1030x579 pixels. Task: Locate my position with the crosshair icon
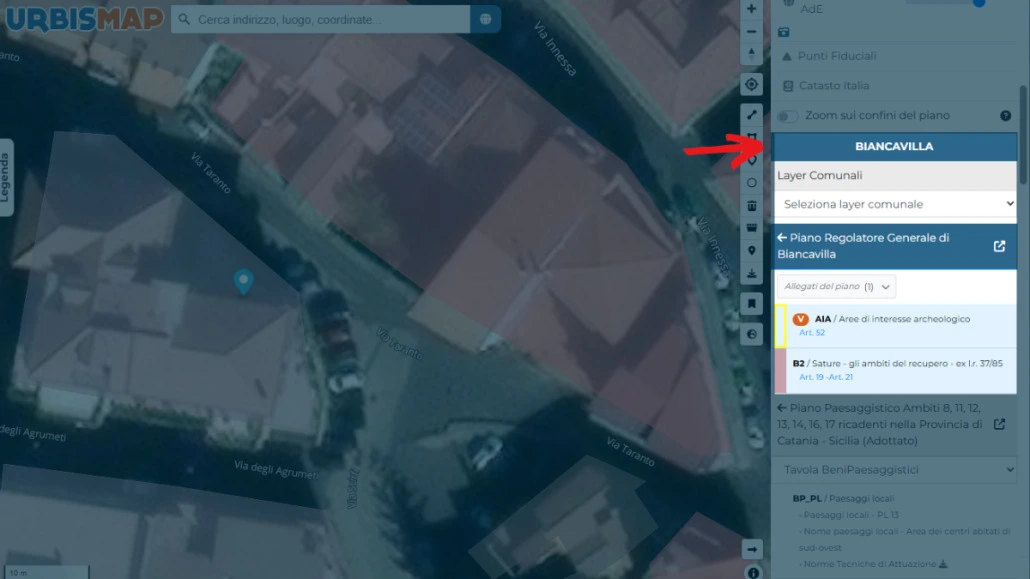tap(751, 84)
